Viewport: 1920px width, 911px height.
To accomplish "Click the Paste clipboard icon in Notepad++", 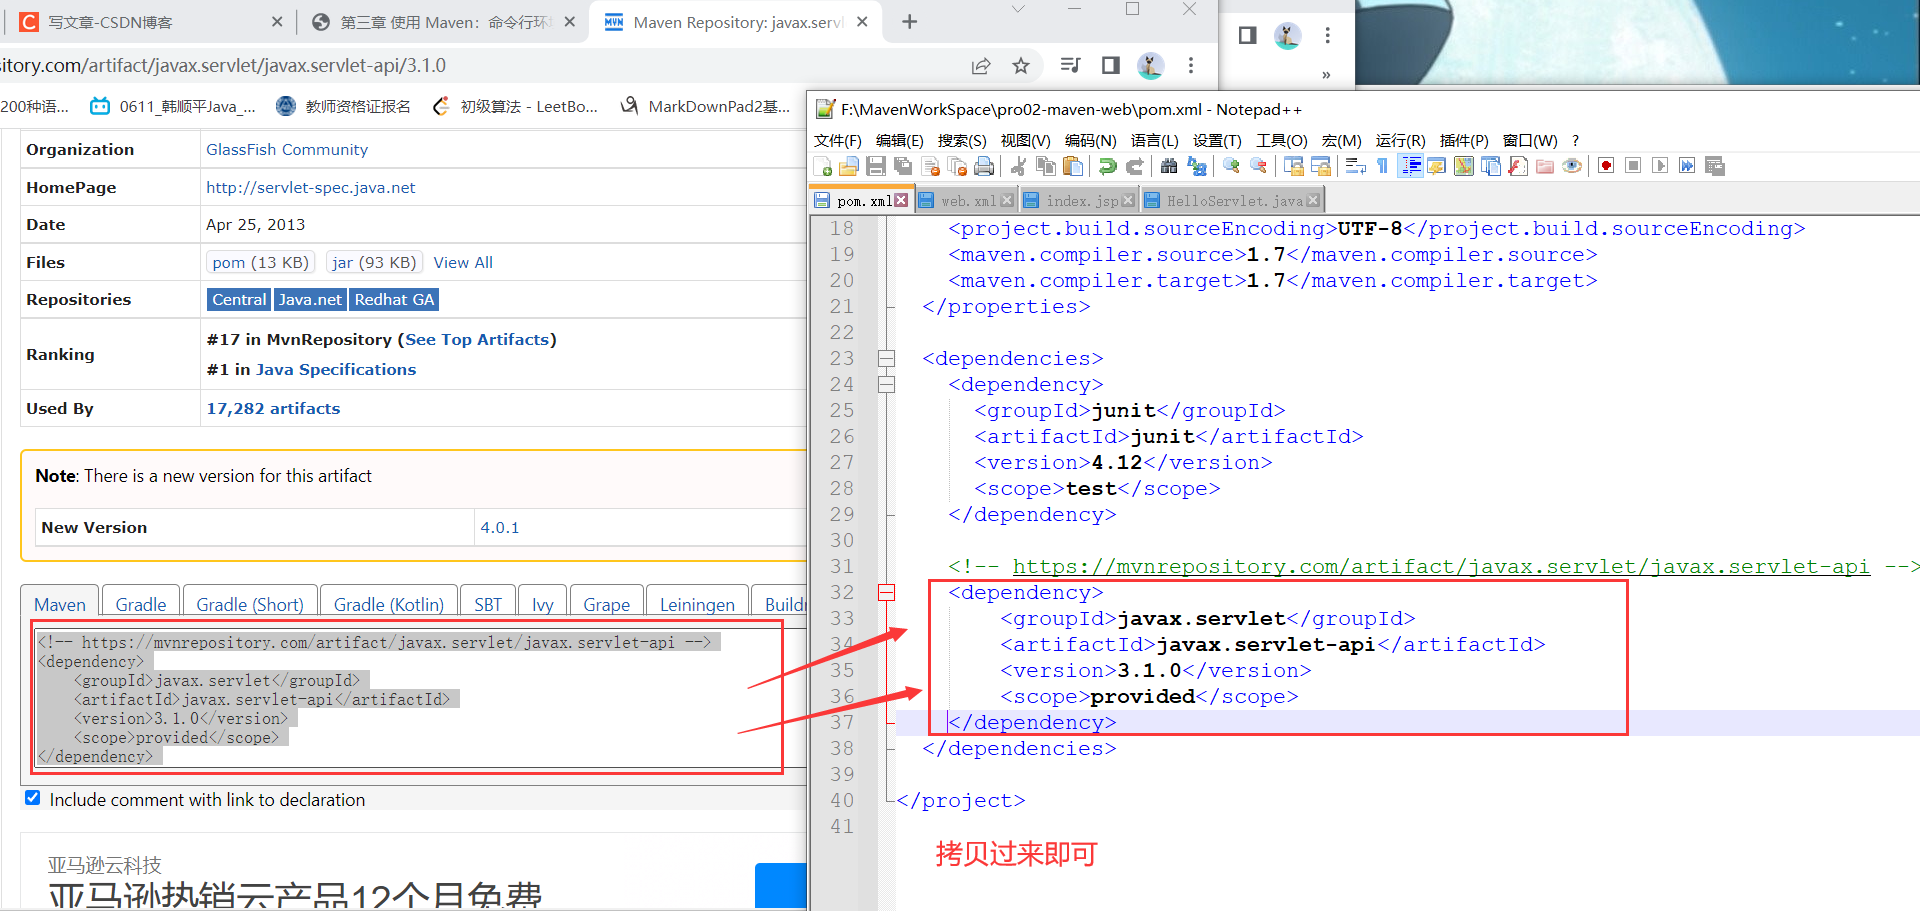I will [x=1073, y=166].
